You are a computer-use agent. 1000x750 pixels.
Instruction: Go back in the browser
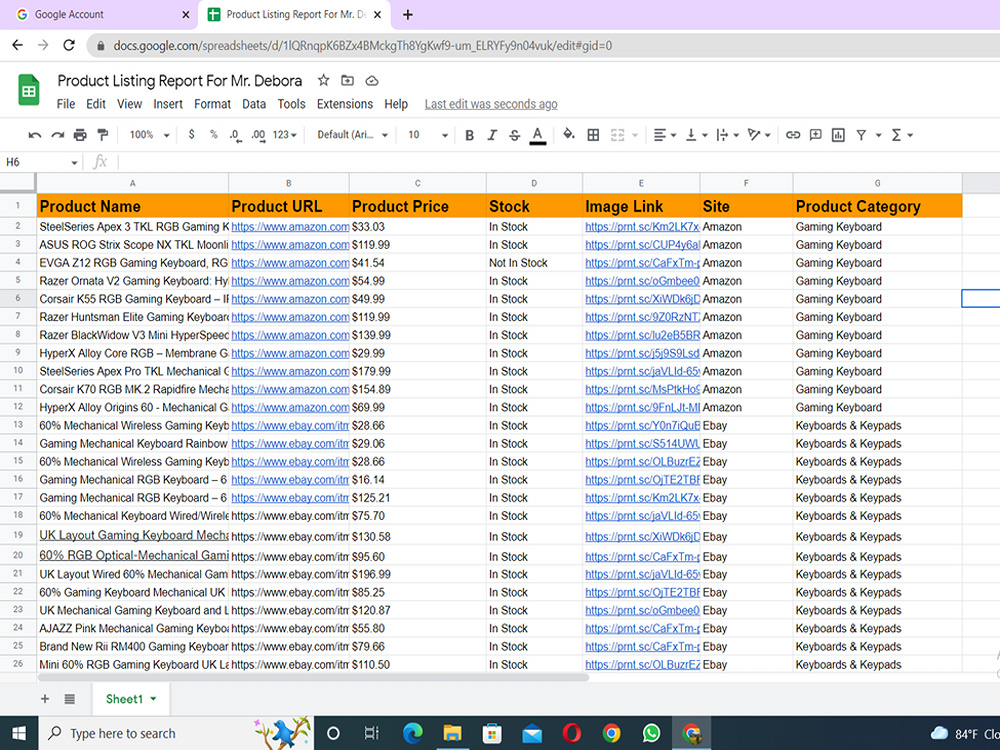pos(17,45)
